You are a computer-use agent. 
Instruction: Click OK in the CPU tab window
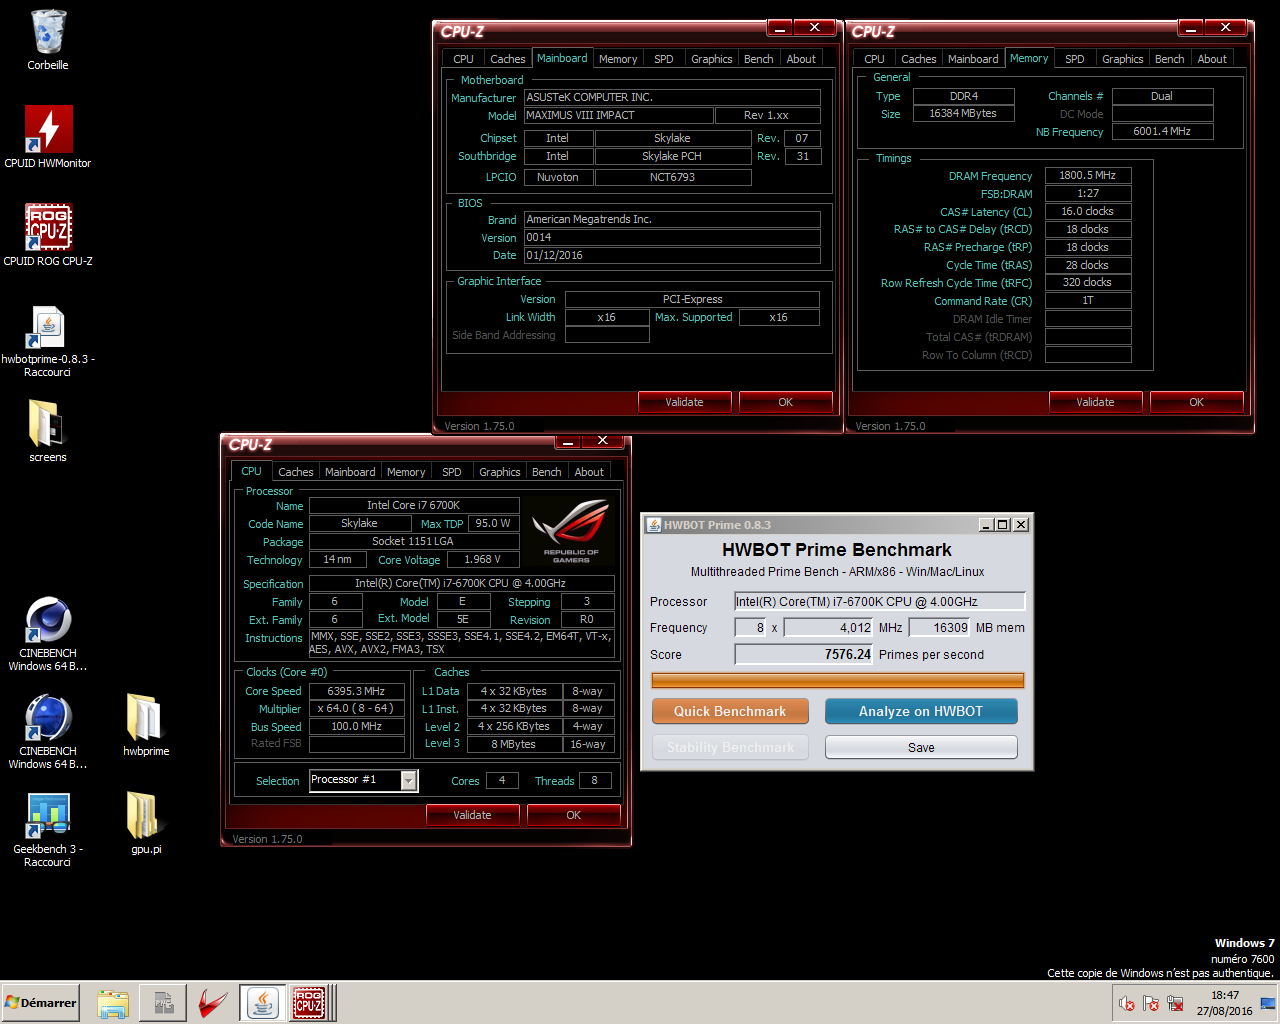pos(573,815)
